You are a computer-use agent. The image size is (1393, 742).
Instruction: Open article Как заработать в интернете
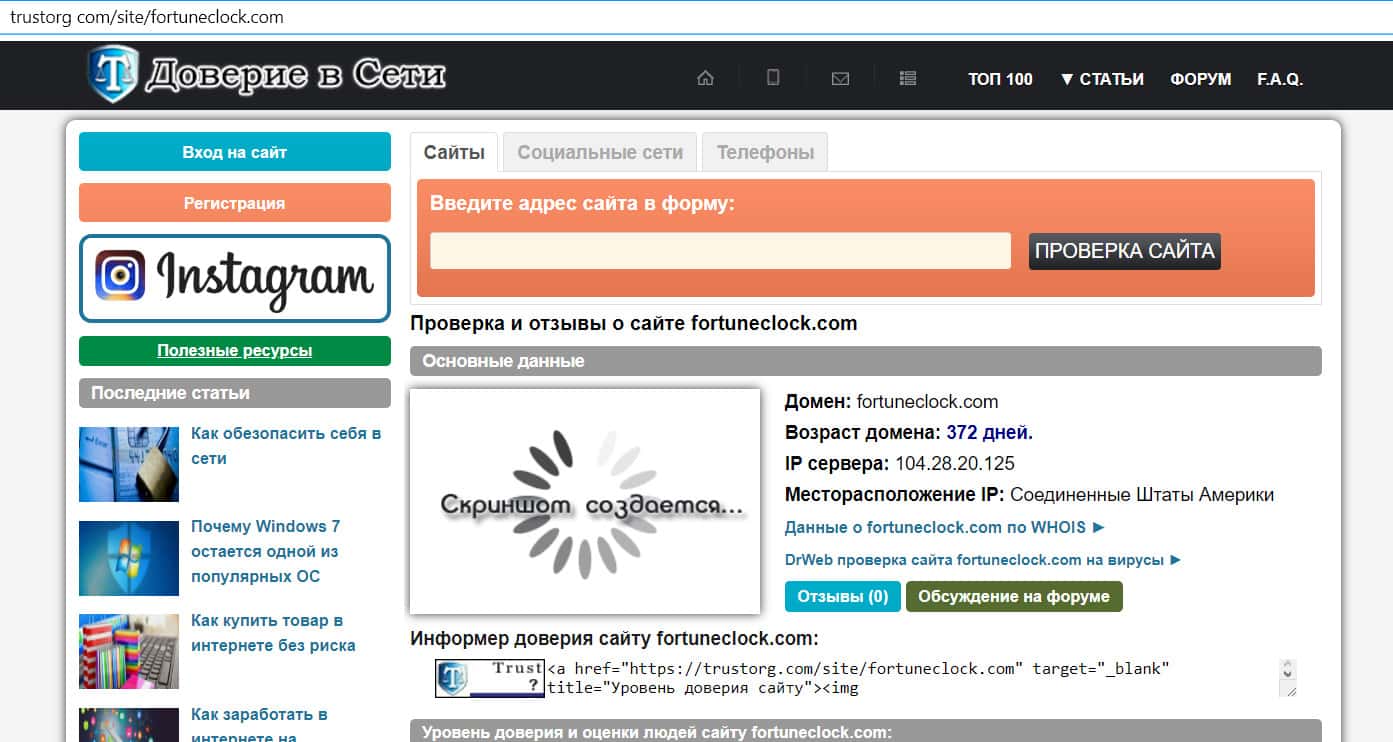259,725
